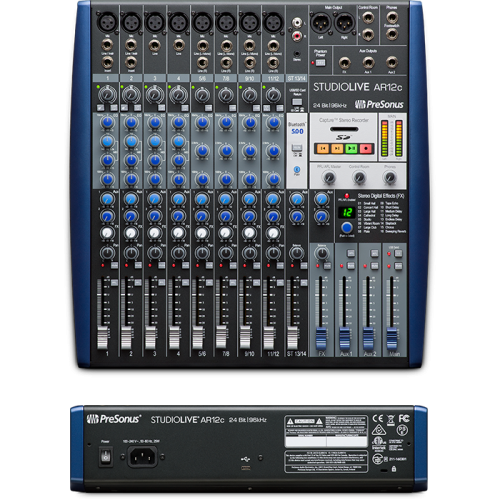Image resolution: width=500 pixels, height=500 pixels.
Task: Toggle channel 1 mute button
Action: [x=114, y=265]
